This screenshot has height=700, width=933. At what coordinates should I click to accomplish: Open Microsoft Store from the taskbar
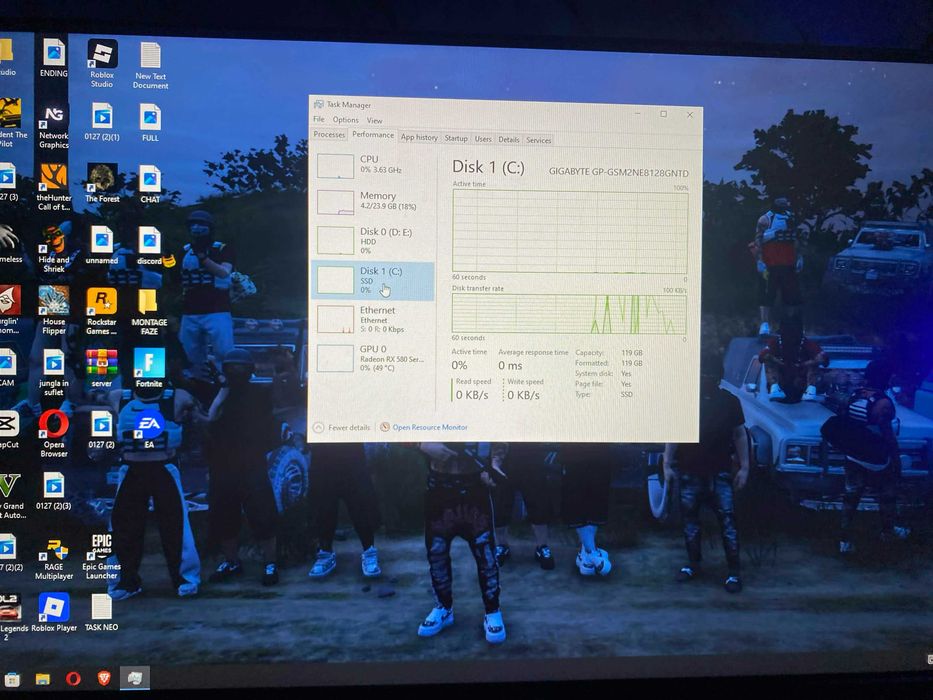click(12, 679)
